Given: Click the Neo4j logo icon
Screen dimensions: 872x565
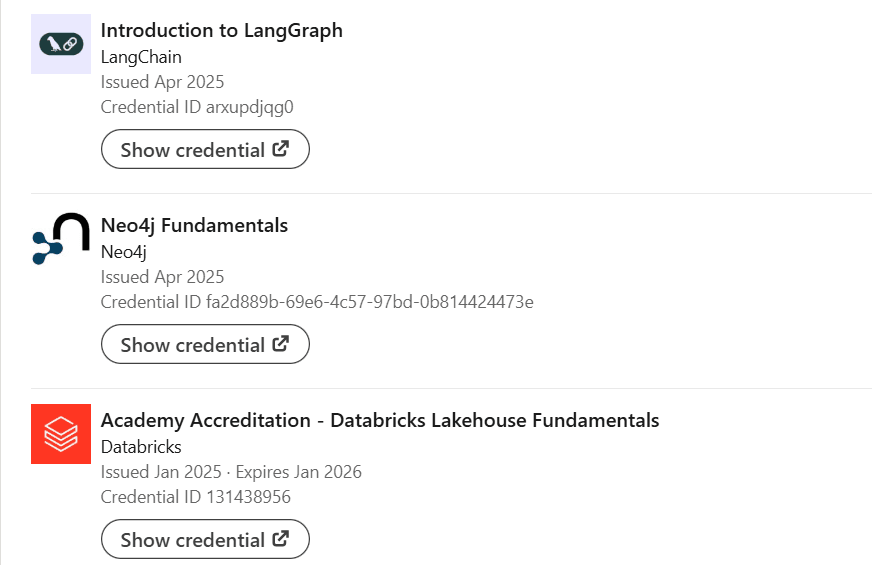Looking at the screenshot, I should (x=61, y=239).
